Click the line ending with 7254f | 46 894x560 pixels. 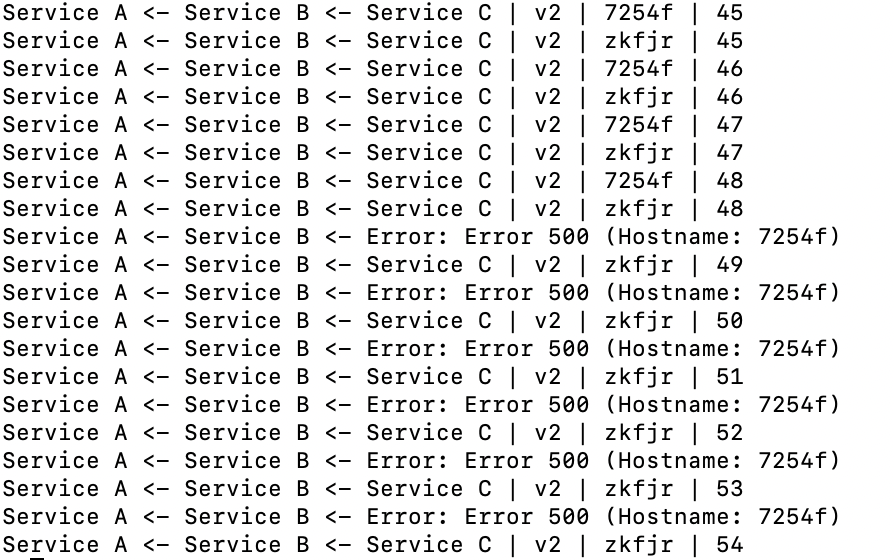373,68
